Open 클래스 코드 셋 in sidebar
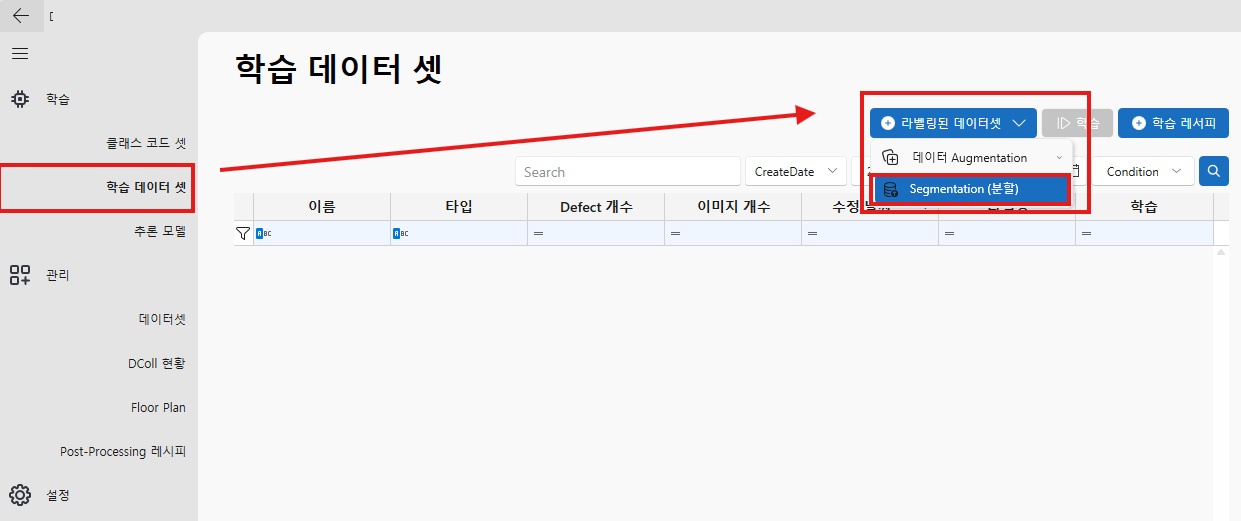This screenshot has height=521, width=1241. point(146,143)
